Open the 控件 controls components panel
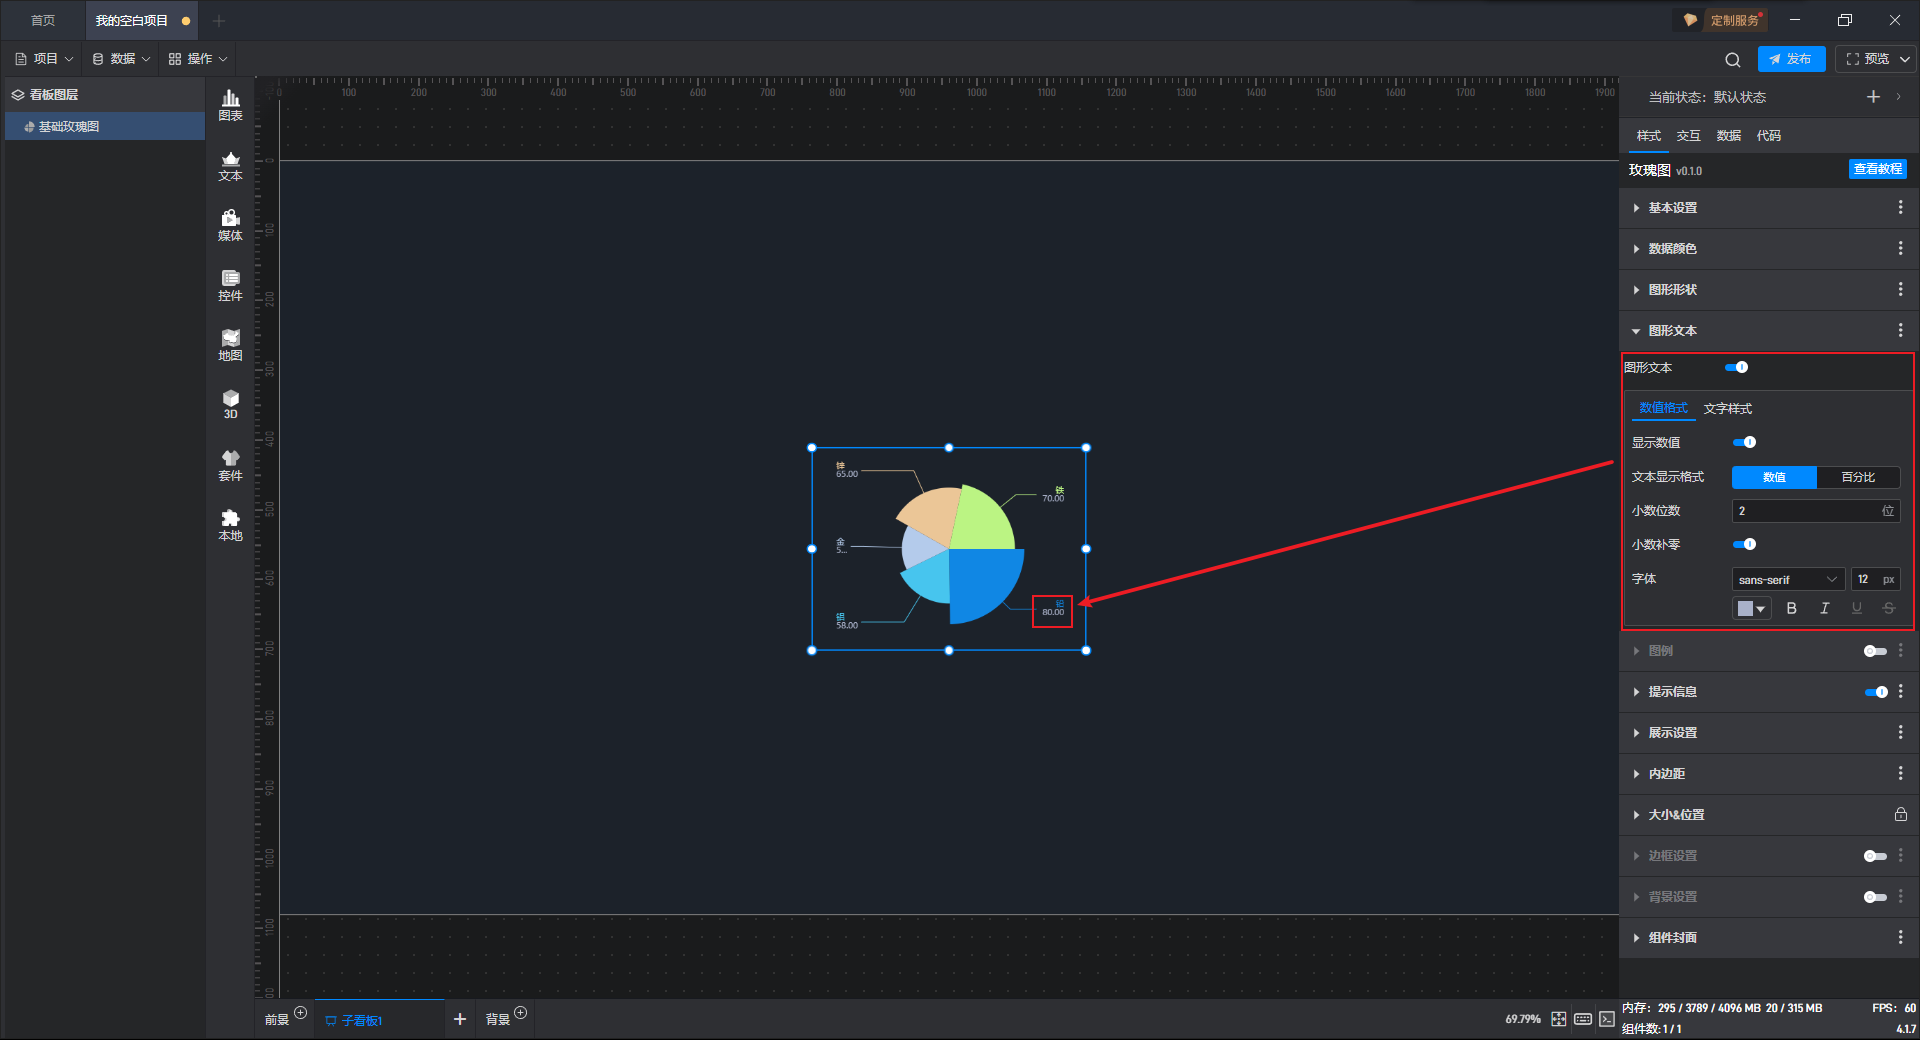The image size is (1920, 1040). tap(230, 285)
